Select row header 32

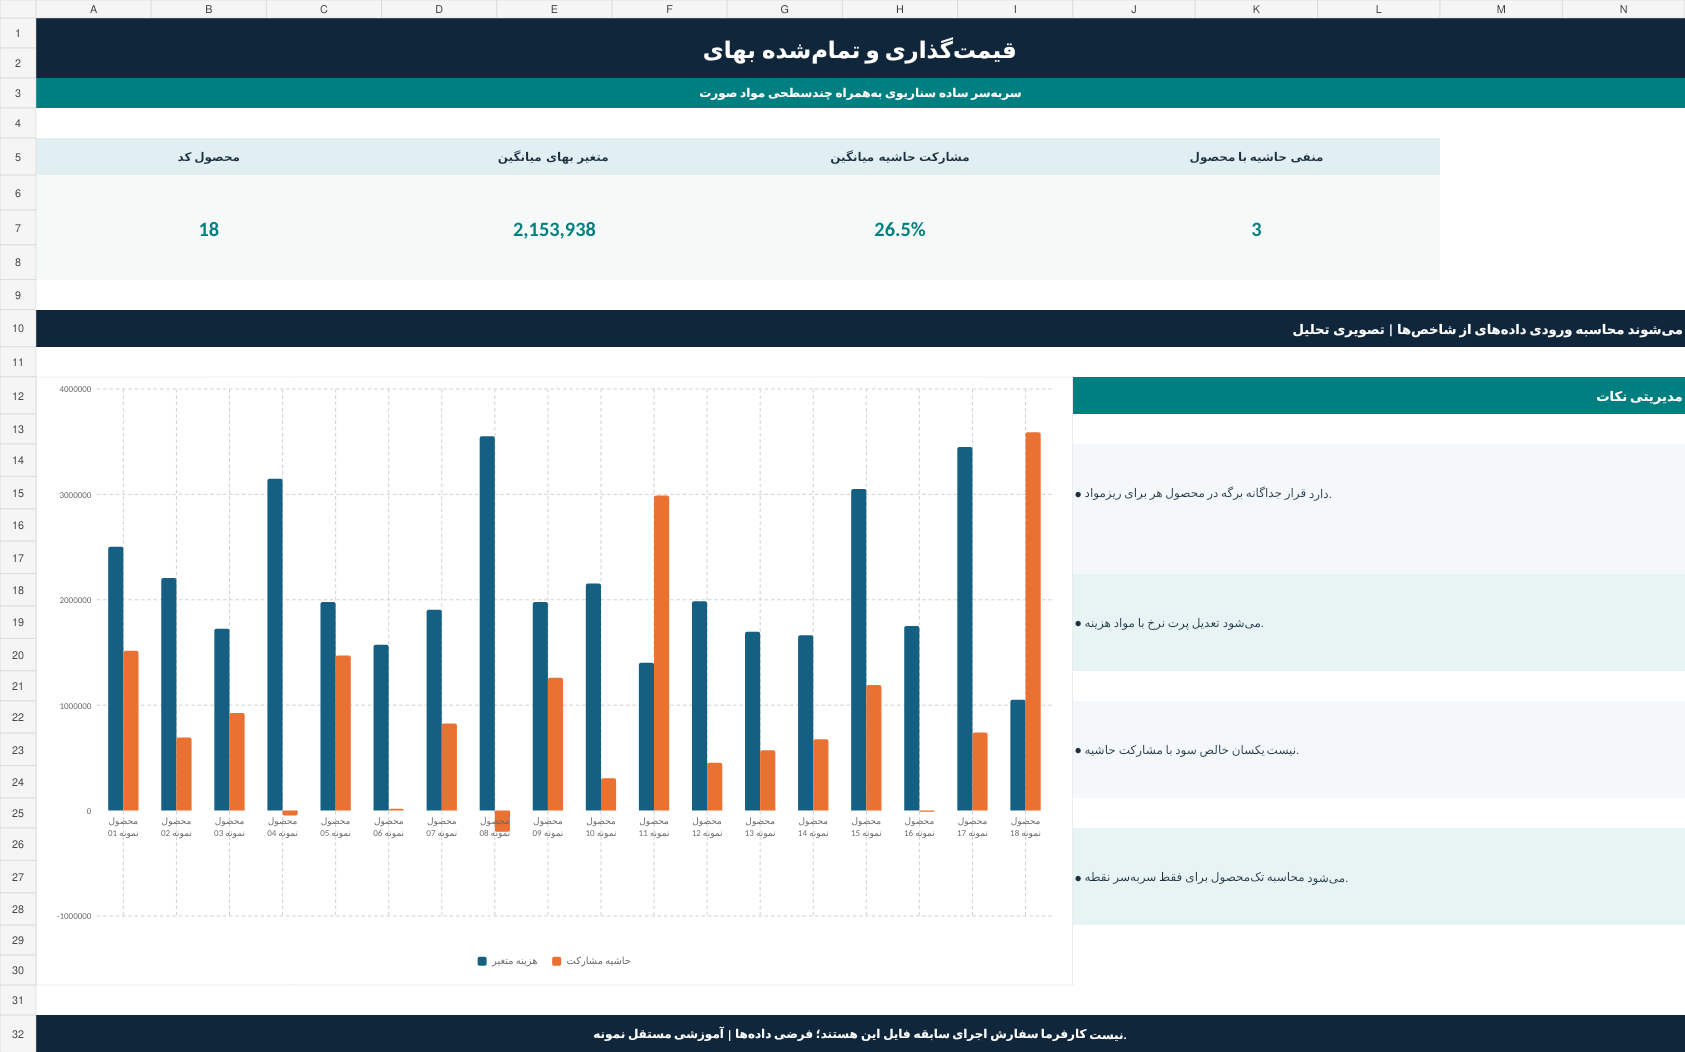coord(18,1034)
